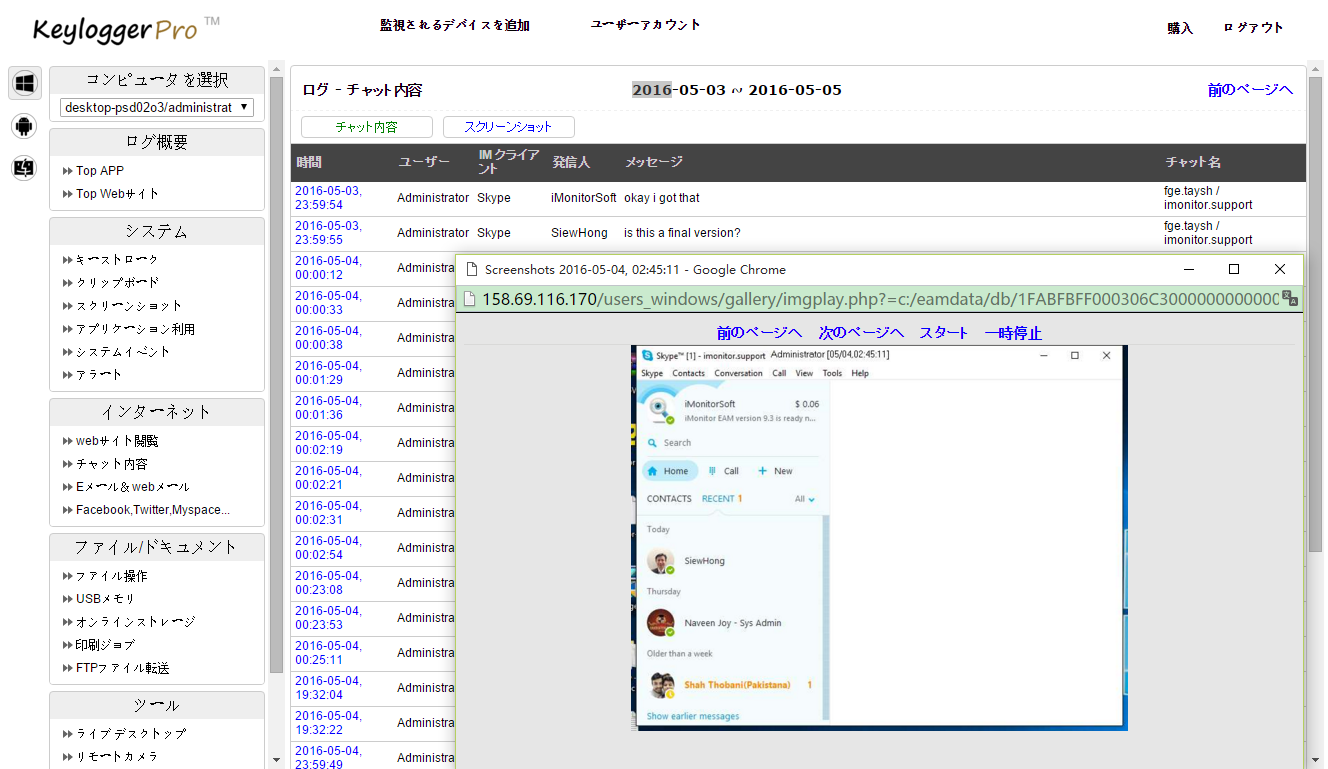Viewport: 1328px width, 769px height.
Task: Select the Android platform icon
Action: tap(25, 126)
